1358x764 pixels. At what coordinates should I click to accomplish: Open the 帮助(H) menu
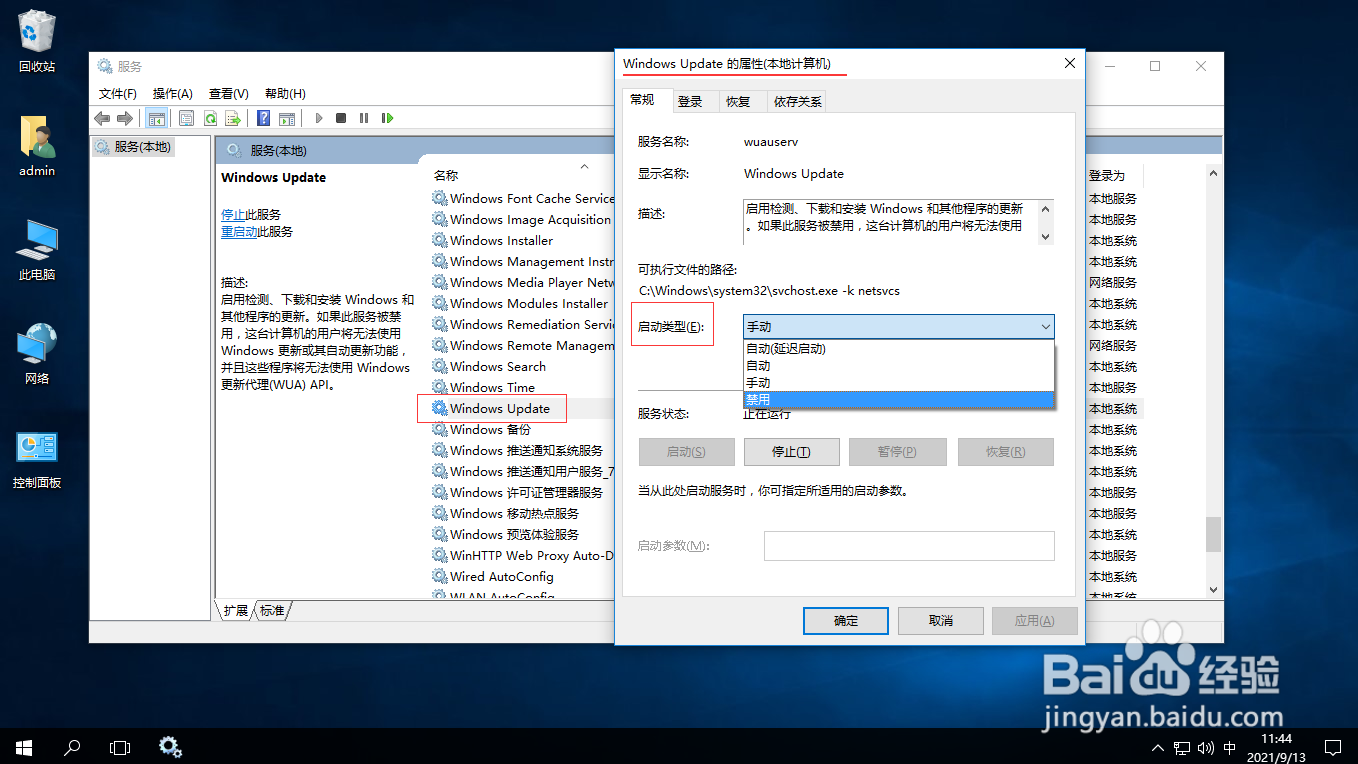(x=285, y=93)
